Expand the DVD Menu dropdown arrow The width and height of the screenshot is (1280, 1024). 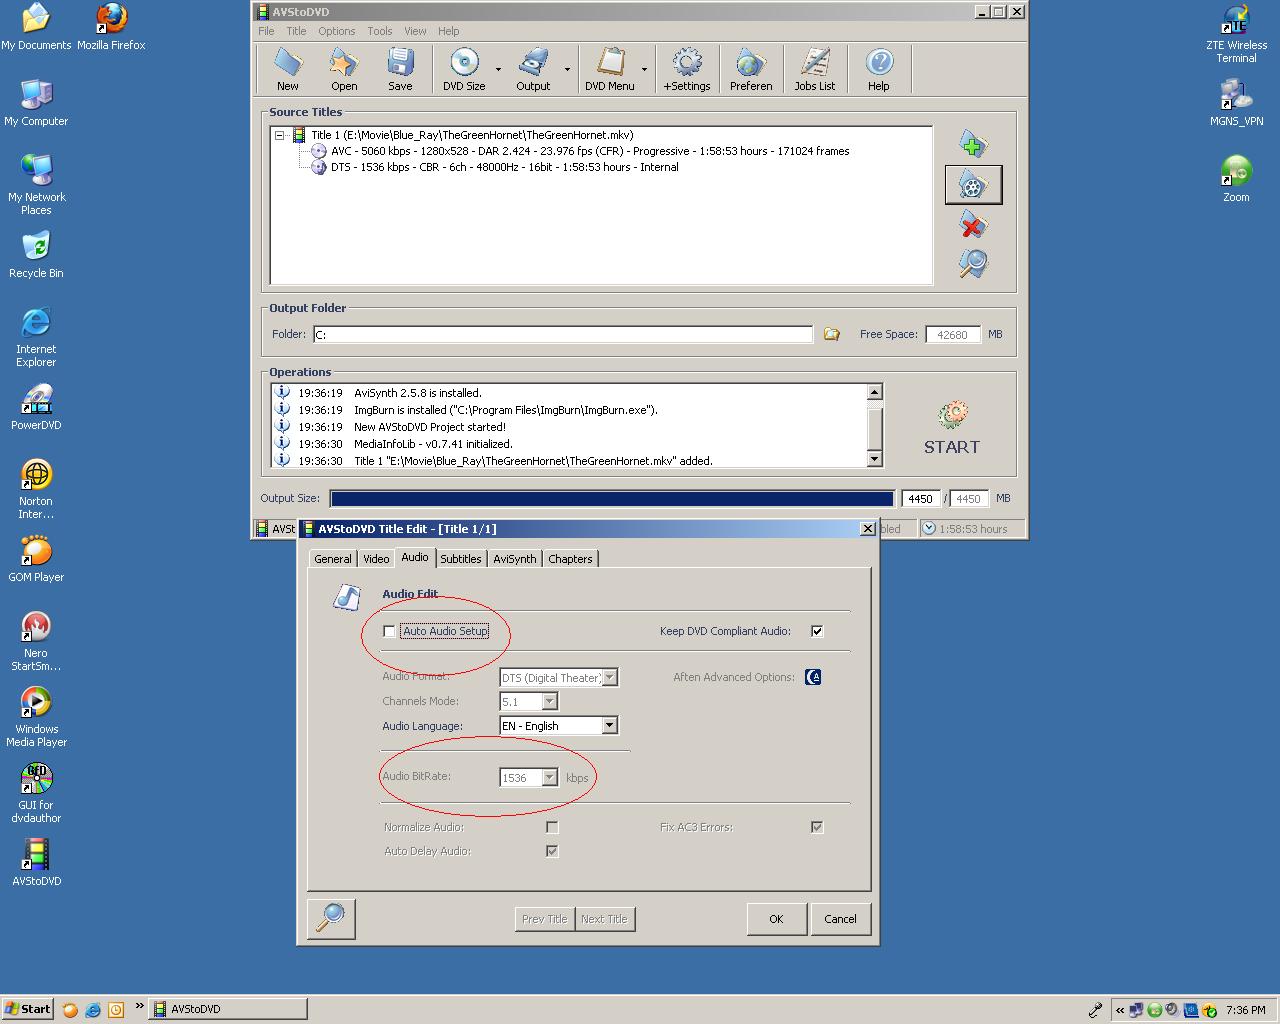tap(644, 69)
